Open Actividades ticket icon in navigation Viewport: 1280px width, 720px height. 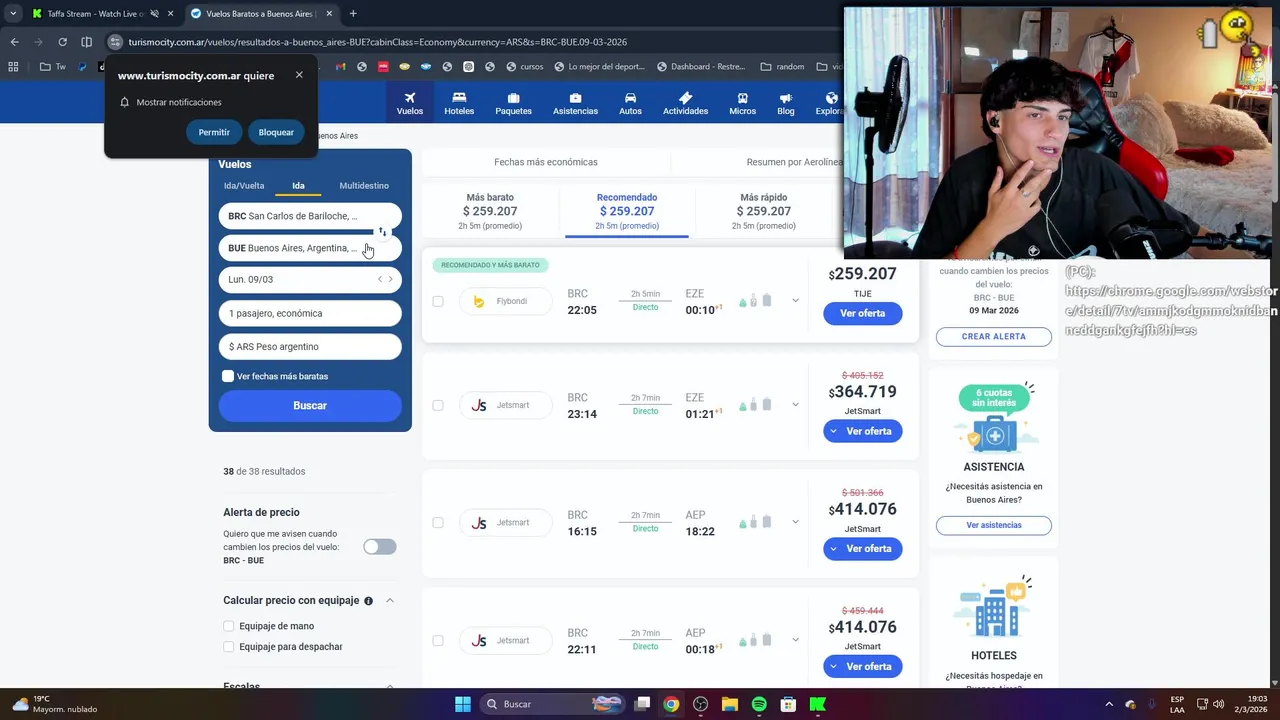pos(685,103)
